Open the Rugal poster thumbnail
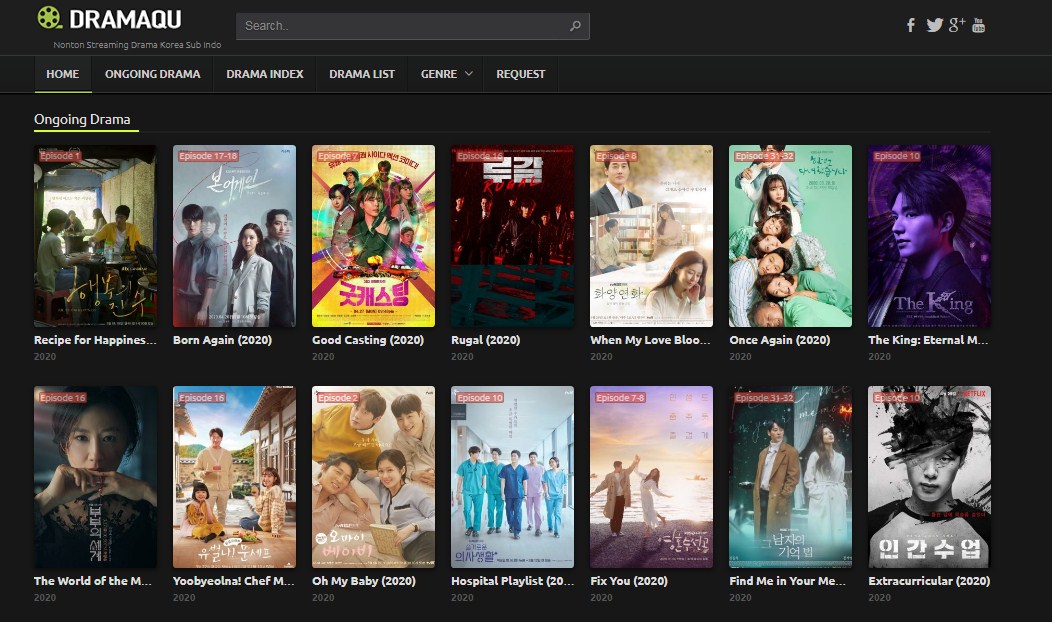 [x=513, y=236]
